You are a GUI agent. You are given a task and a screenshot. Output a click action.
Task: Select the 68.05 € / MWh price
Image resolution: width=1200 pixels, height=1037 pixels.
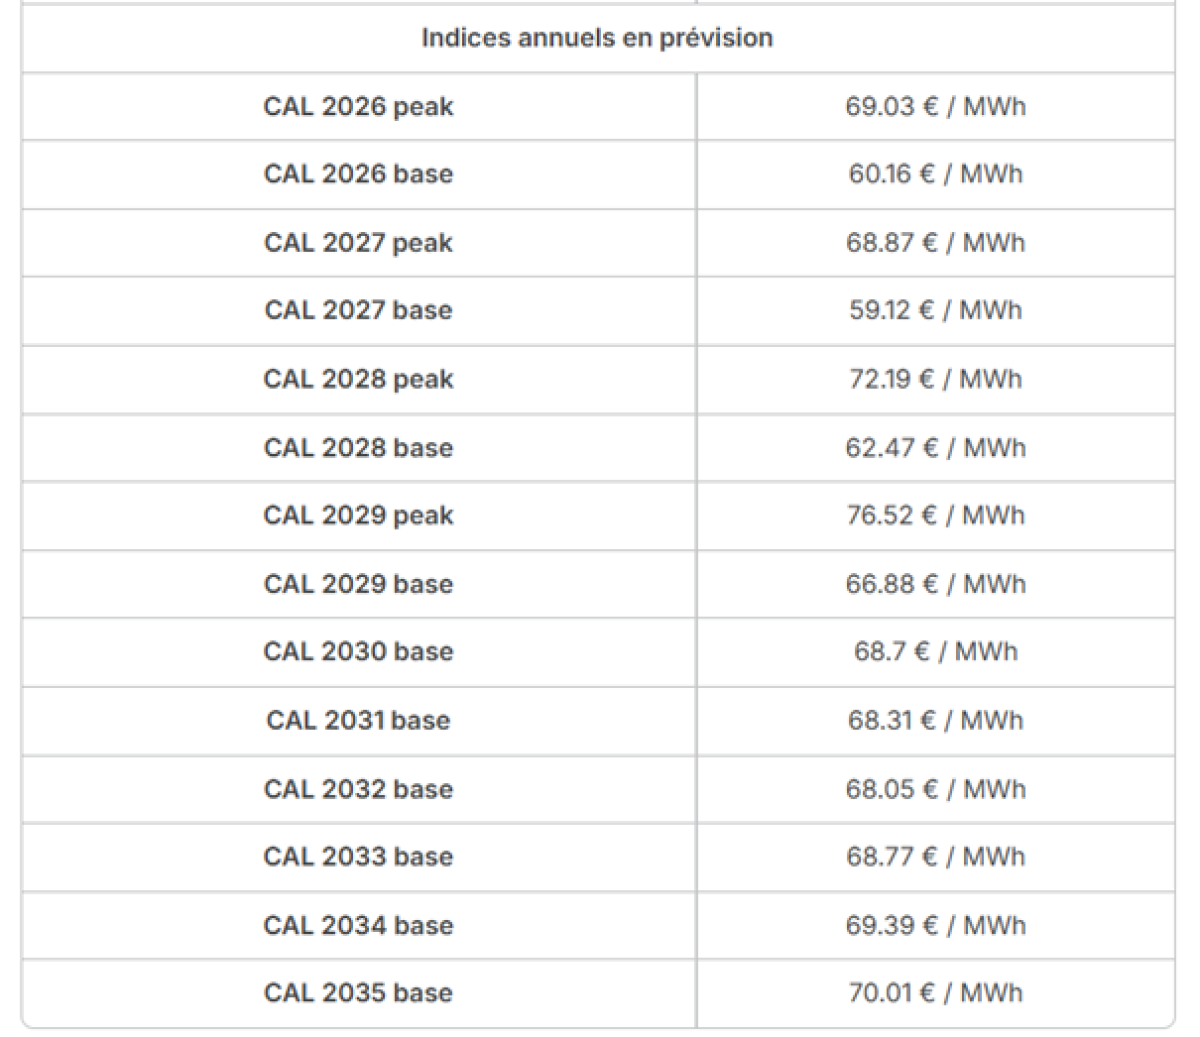(935, 789)
